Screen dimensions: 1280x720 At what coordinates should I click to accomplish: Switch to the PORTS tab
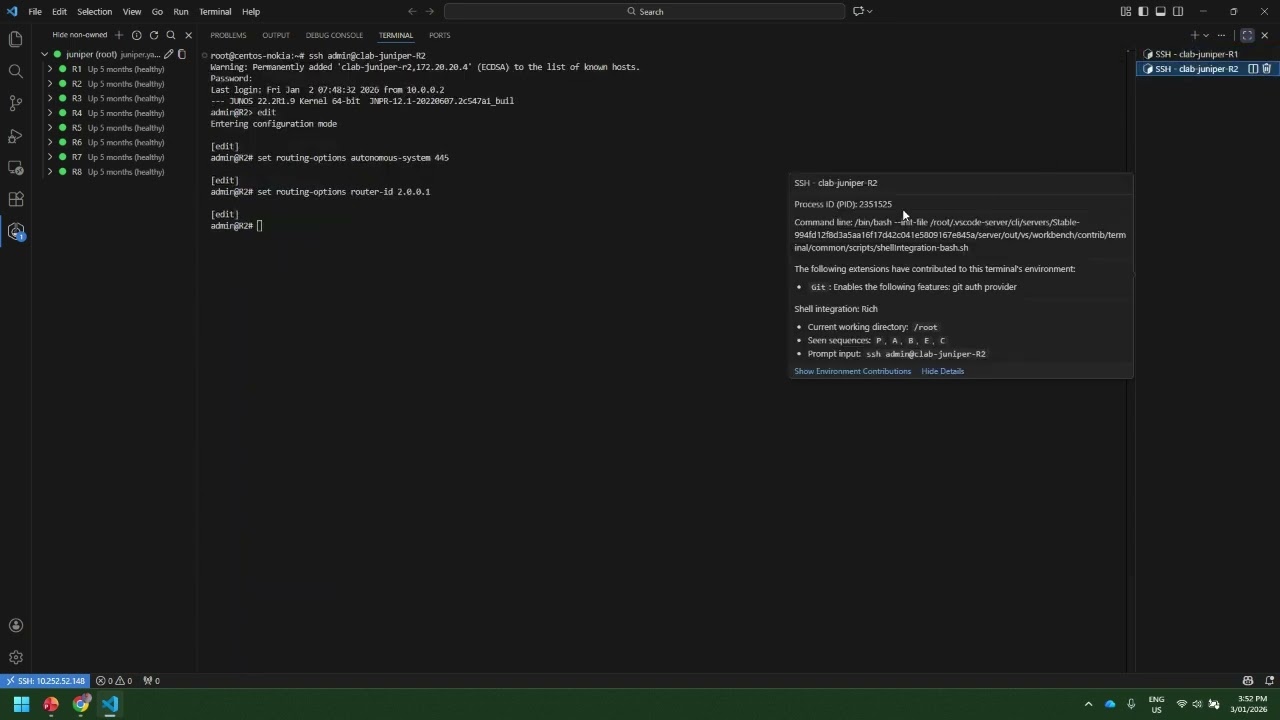(x=440, y=35)
